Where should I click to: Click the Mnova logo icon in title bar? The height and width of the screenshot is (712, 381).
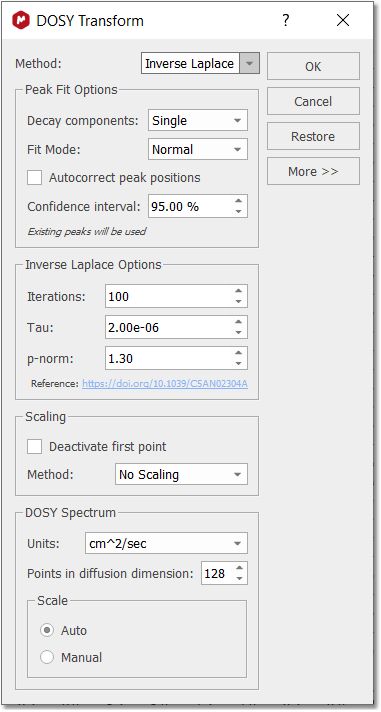point(20,21)
